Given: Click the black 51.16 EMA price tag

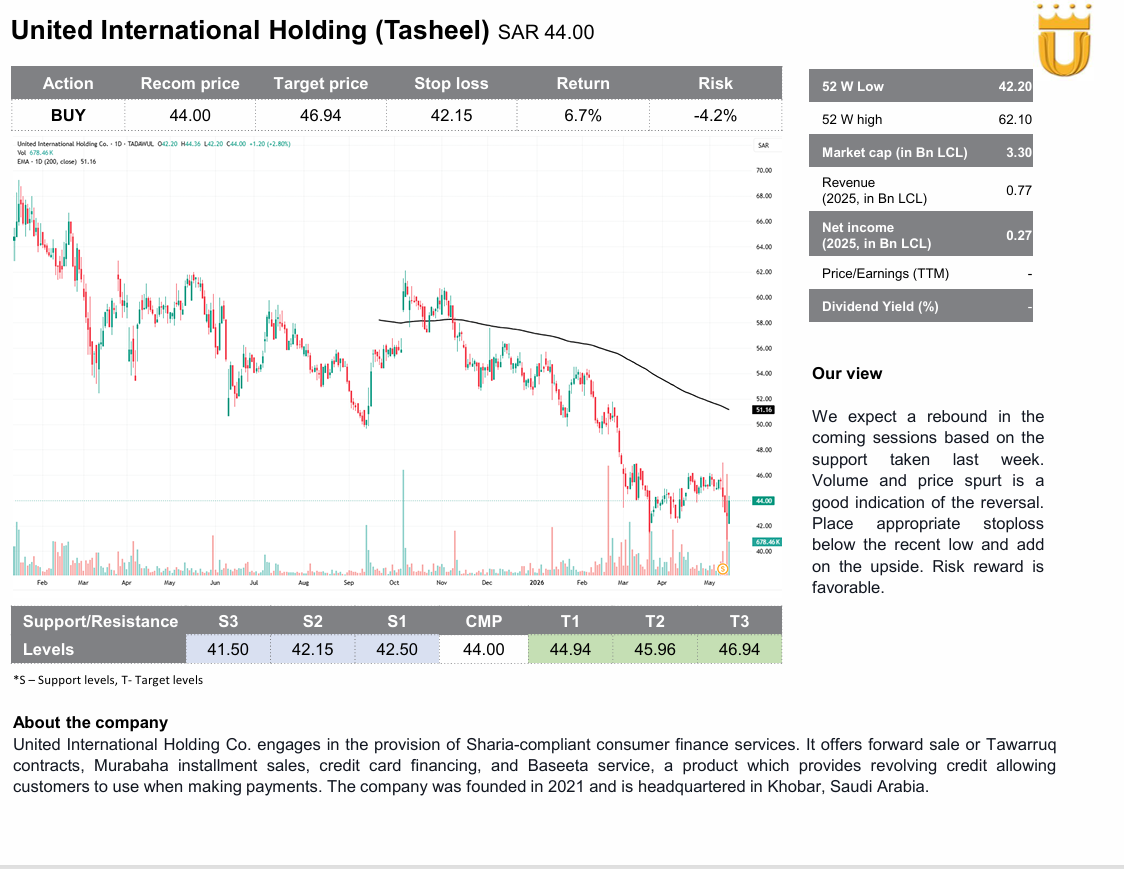Looking at the screenshot, I should tap(763, 409).
